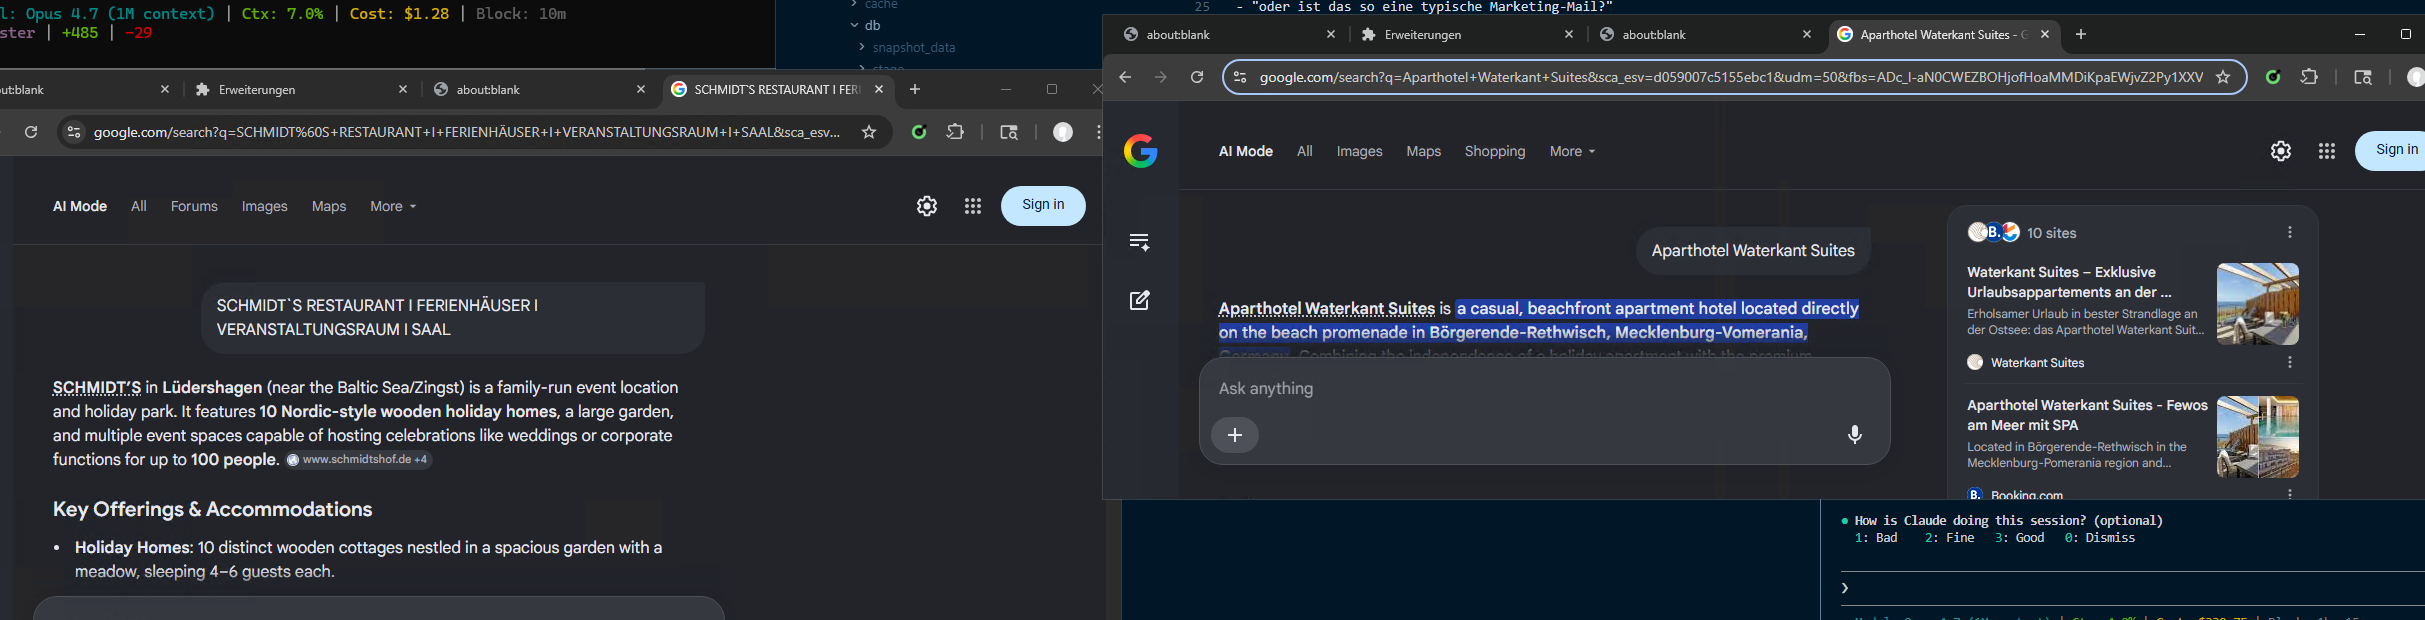Bookmark the Waterkant search page with star
The height and width of the screenshot is (620, 2425).
click(x=2223, y=77)
